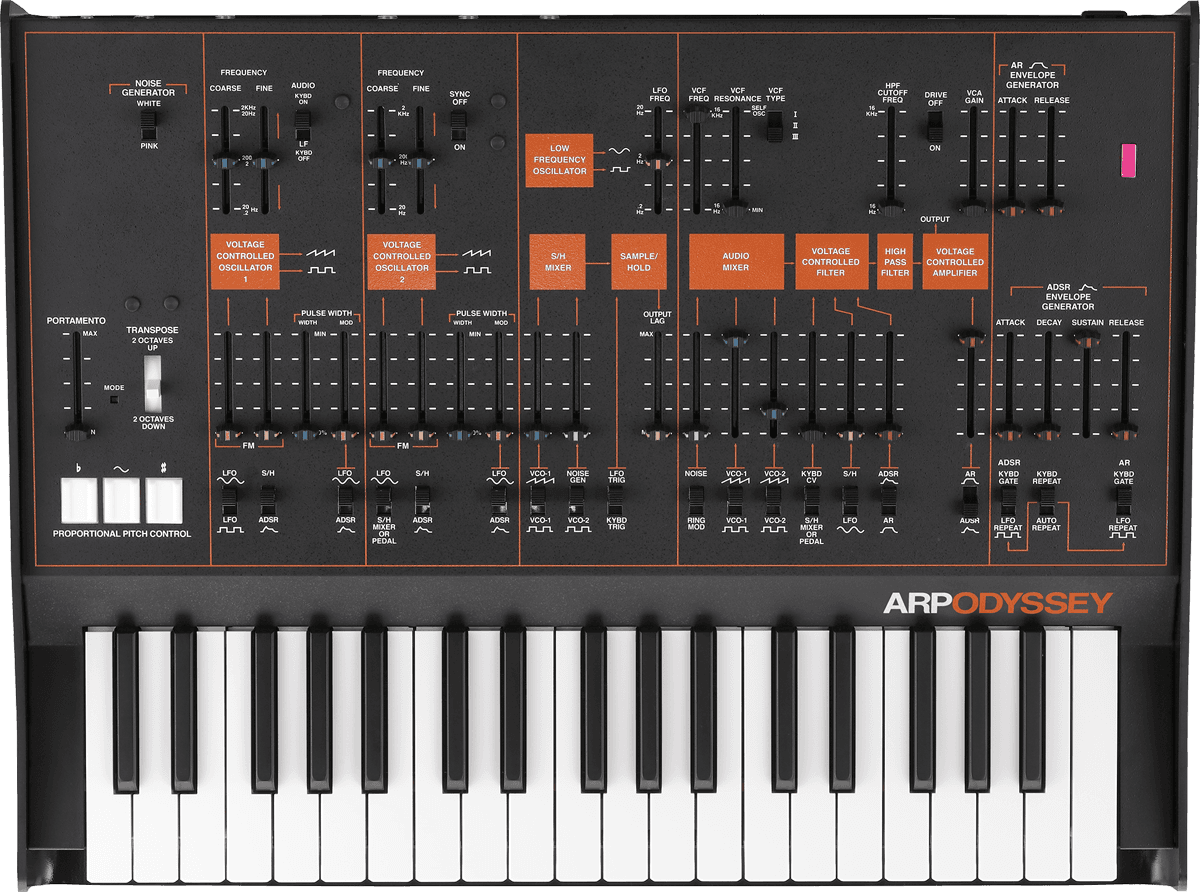
Task: Toggle the LFO Trig / KYBD Trig switch
Action: tap(616, 498)
